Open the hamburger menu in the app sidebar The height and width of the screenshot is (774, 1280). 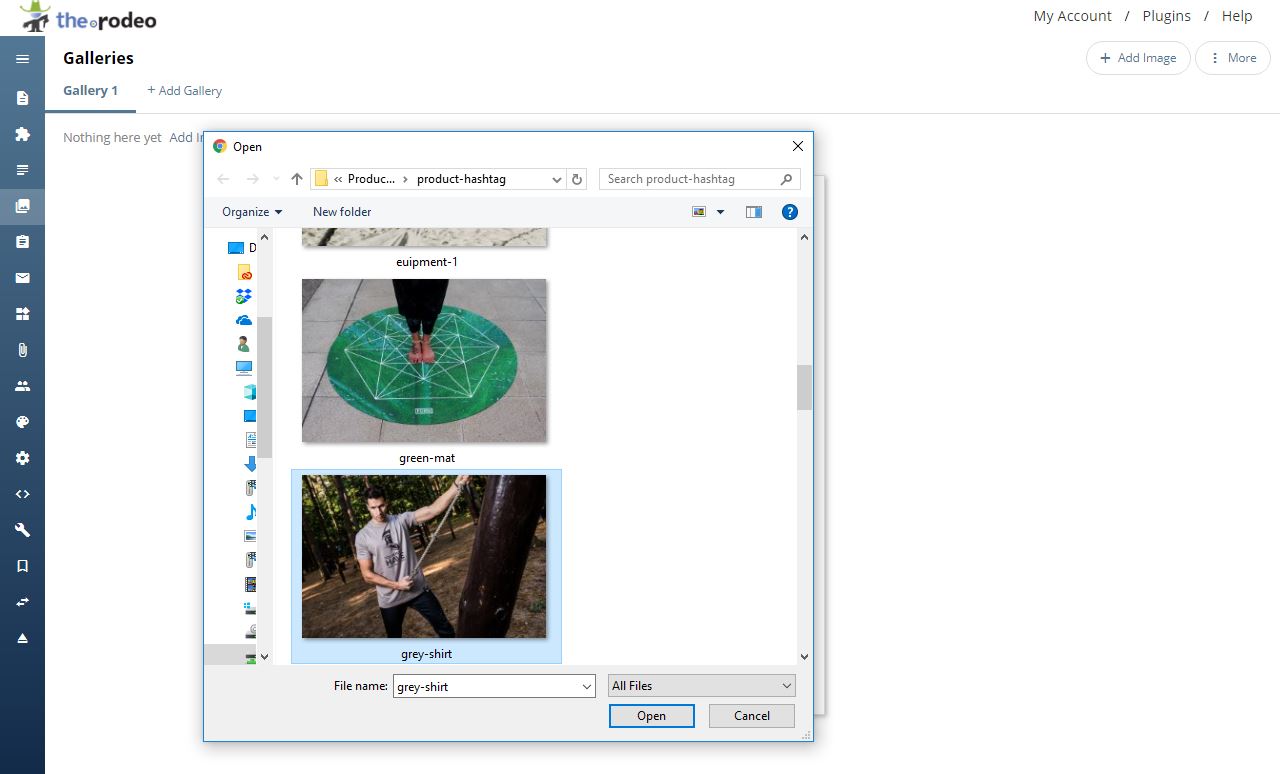click(x=22, y=59)
